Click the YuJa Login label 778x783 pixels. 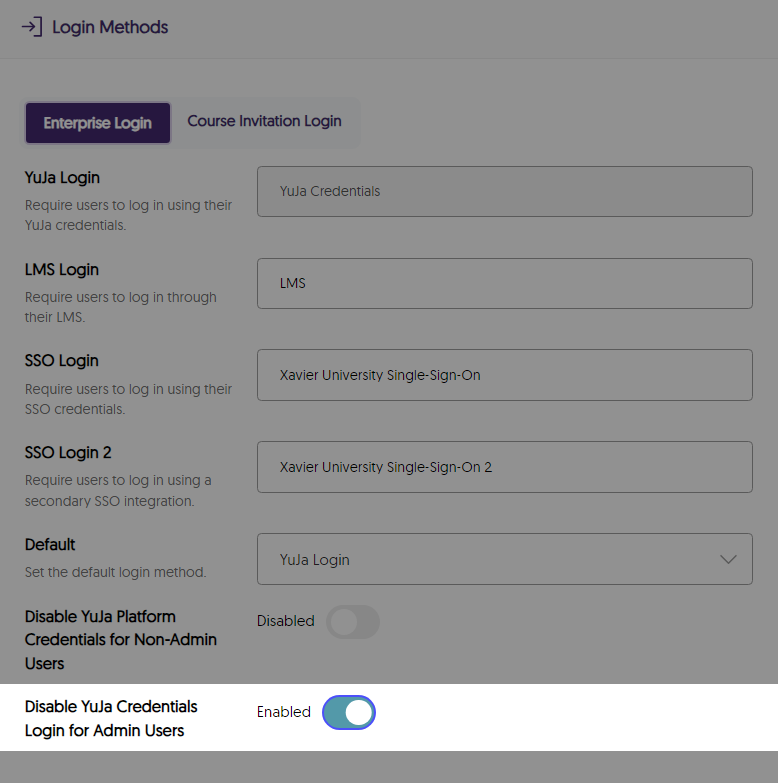click(x=62, y=178)
